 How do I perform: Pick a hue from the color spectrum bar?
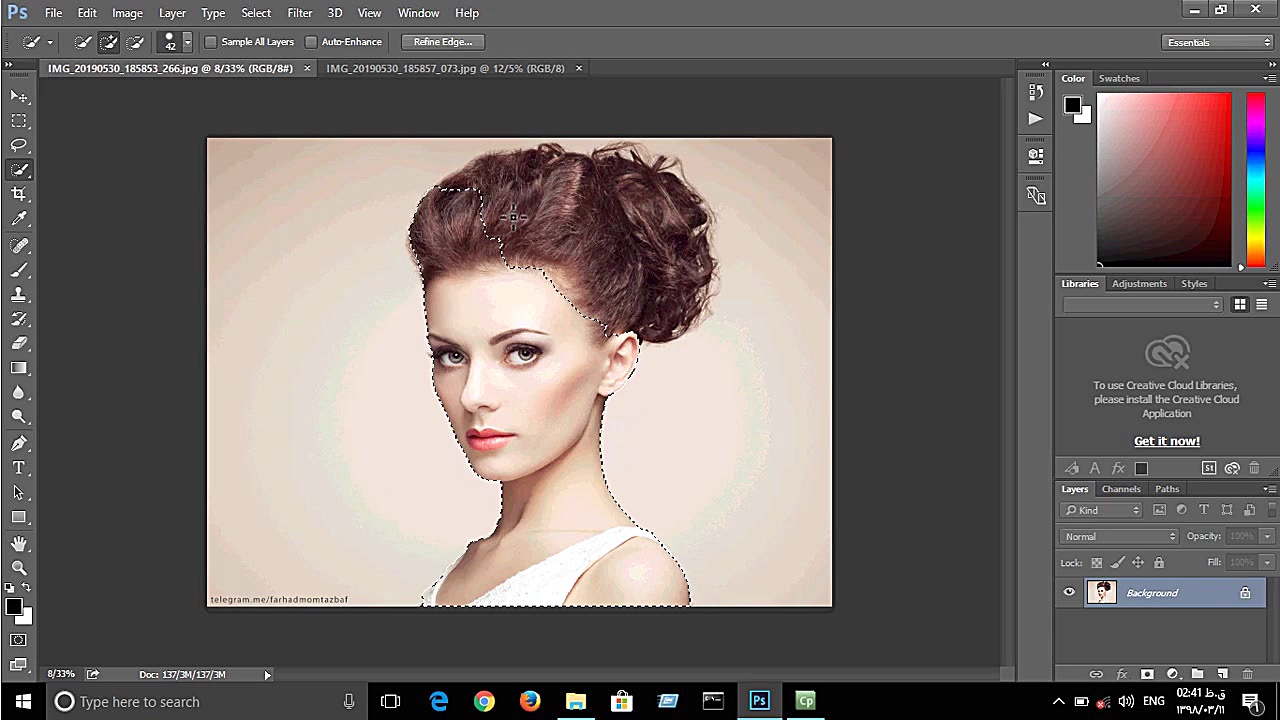pyautogui.click(x=1255, y=180)
